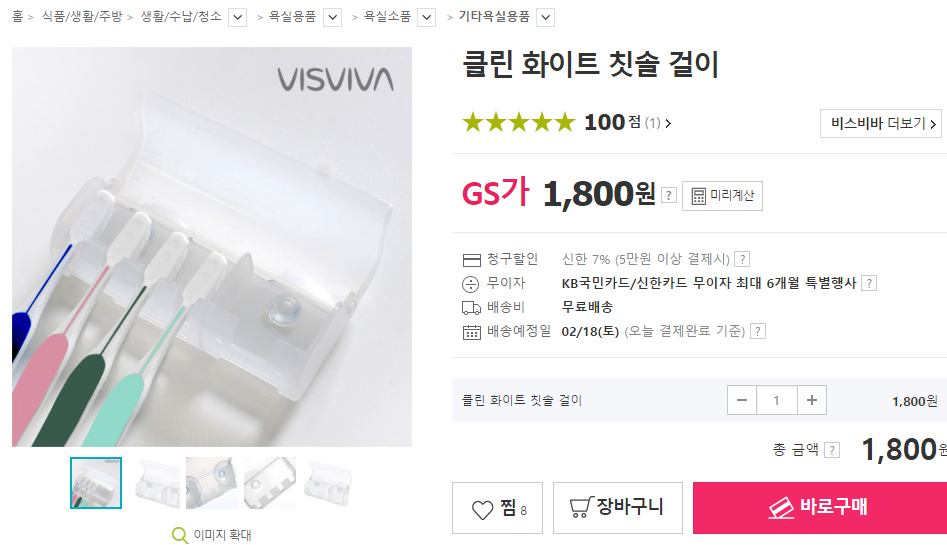This screenshot has height=545, width=947.
Task: Click the 바로구매 buy now button
Action: [x=820, y=508]
